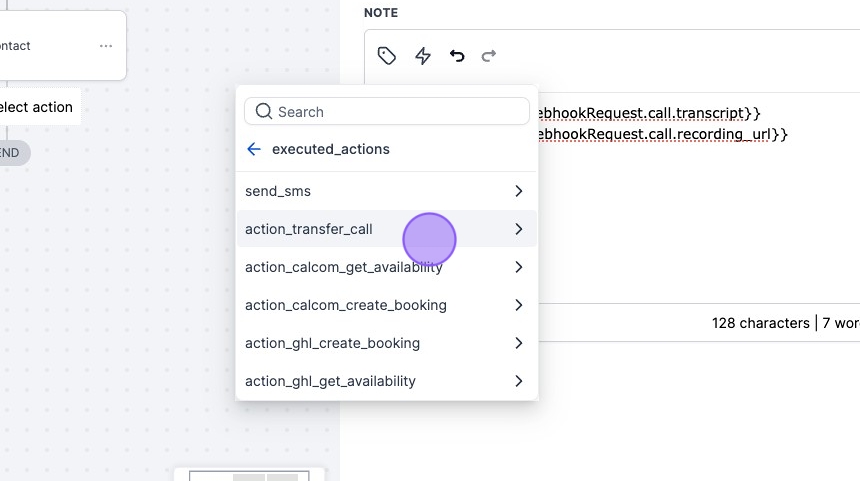
Task: Expand the action_transfer_call chevron
Action: pos(518,229)
